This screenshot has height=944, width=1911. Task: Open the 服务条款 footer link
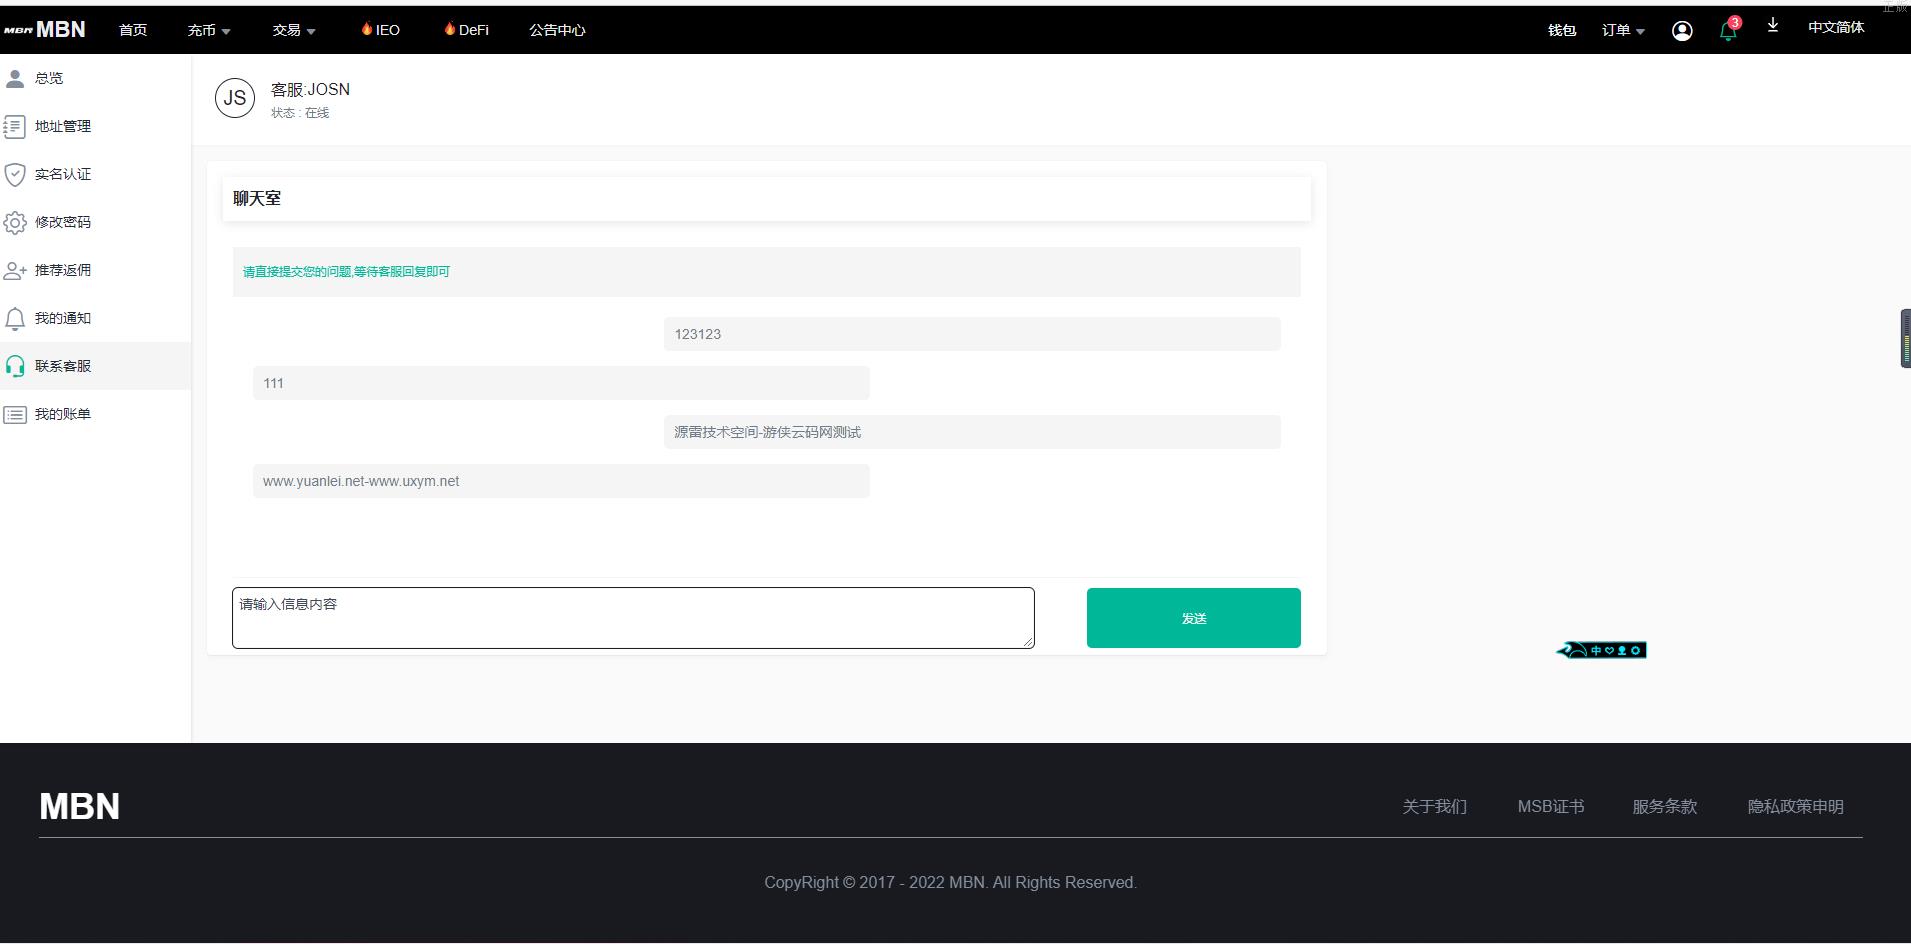coord(1664,806)
